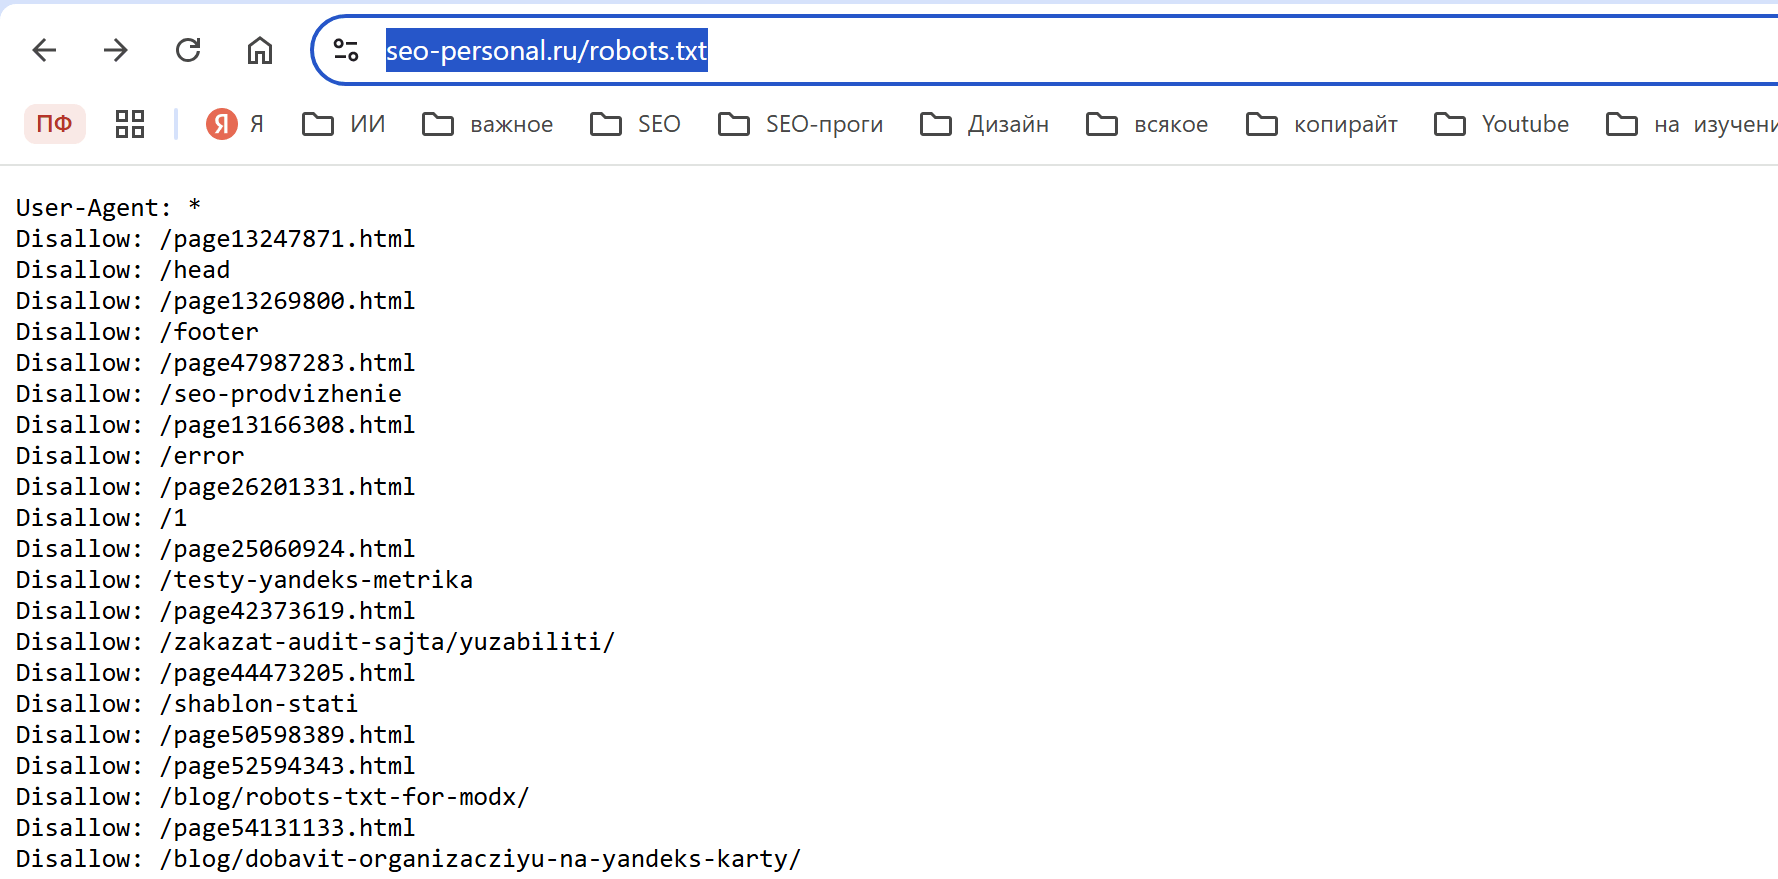The image size is (1778, 879).
Task: Open the Дизайн bookmarks folder
Action: (985, 124)
